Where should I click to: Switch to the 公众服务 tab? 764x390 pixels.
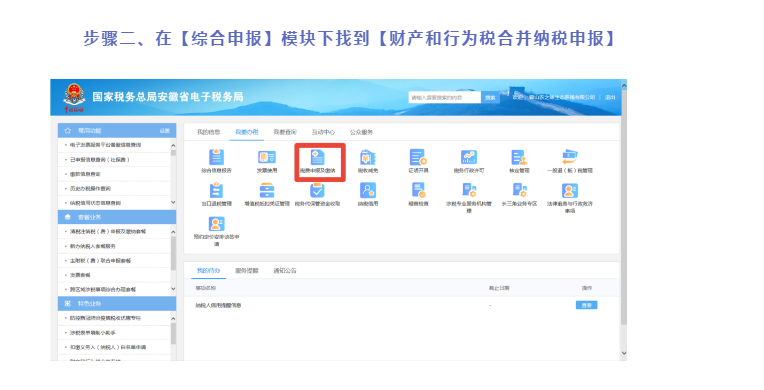click(x=361, y=132)
